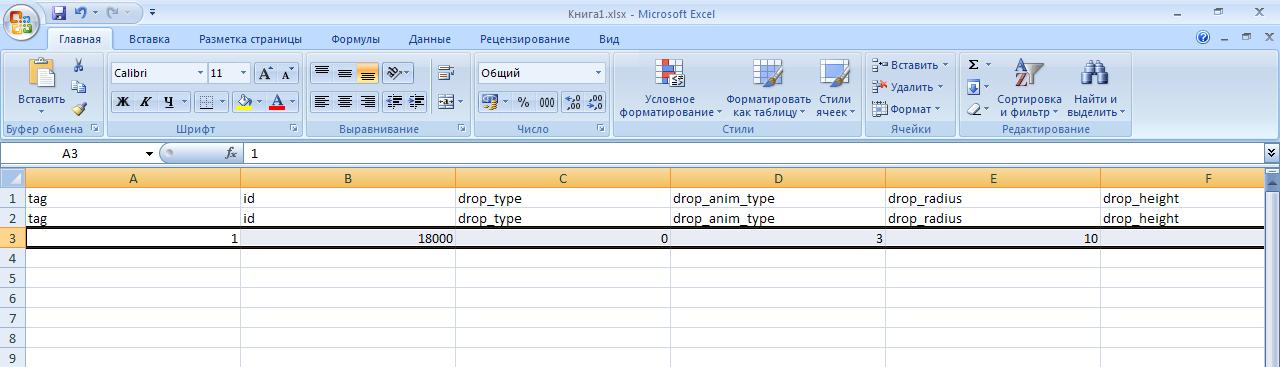Copy selection with the copy icon
The height and width of the screenshot is (367, 1280).
79,87
